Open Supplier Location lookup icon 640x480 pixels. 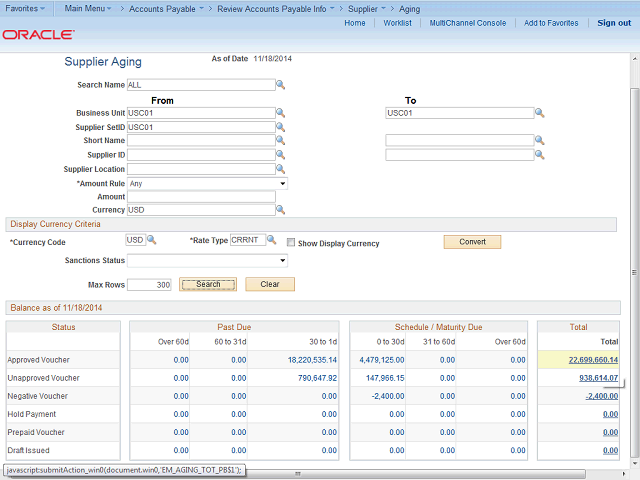click(x=281, y=169)
